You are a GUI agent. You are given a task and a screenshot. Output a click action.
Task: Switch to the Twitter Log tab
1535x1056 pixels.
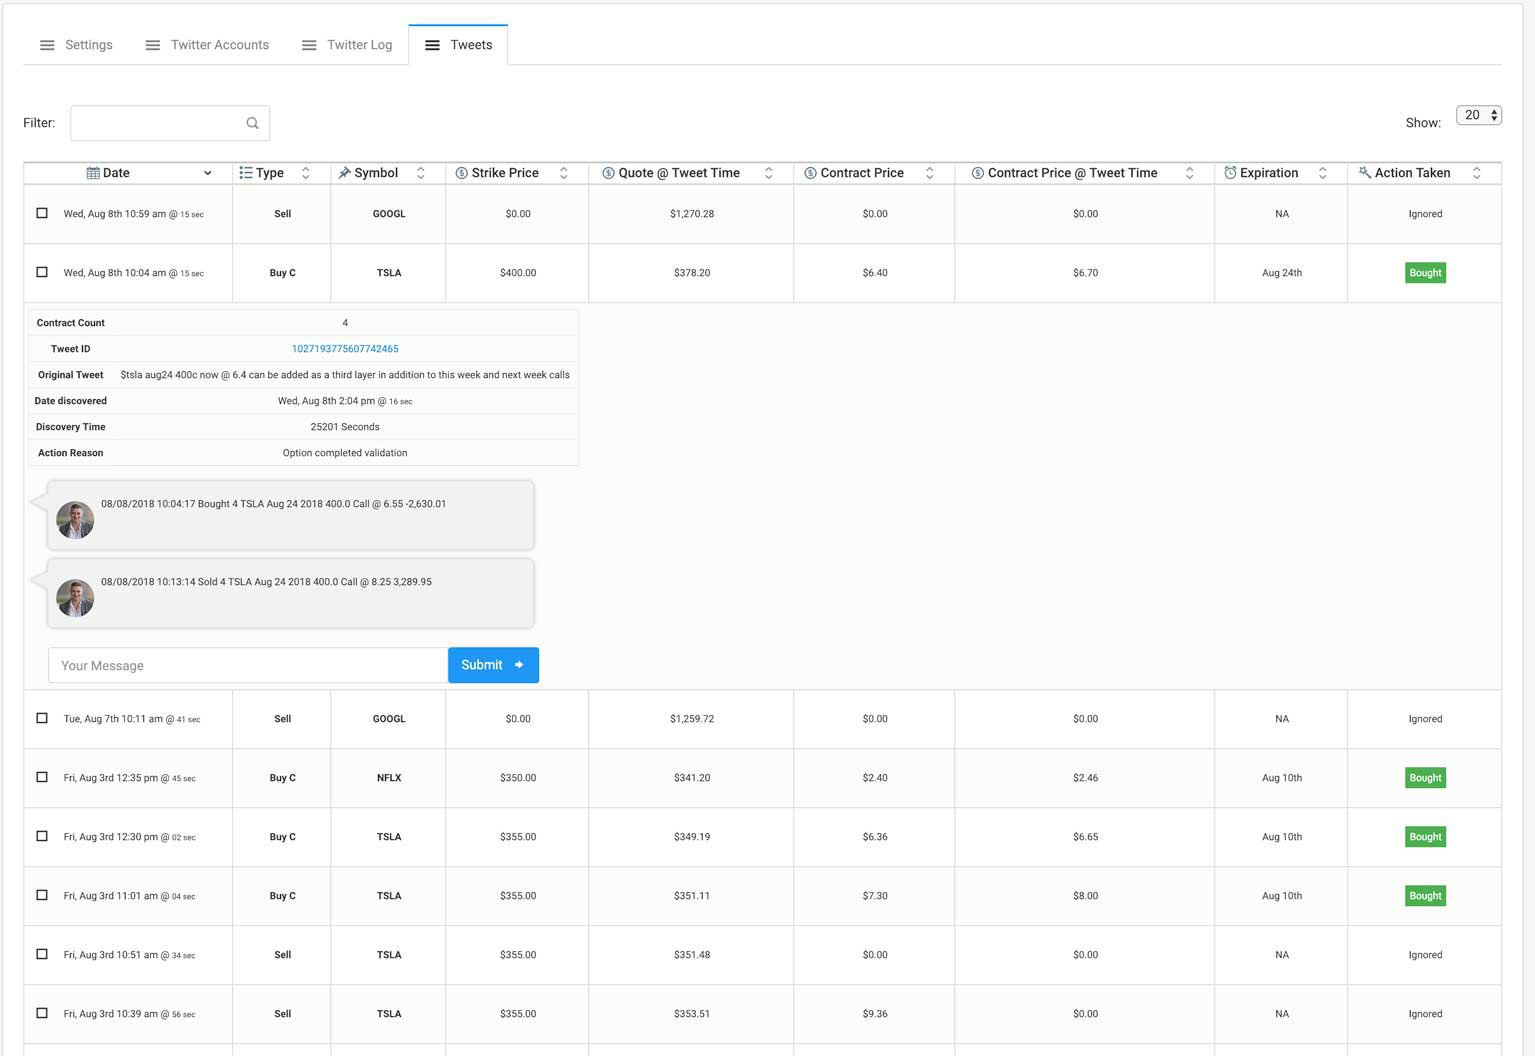pyautogui.click(x=347, y=45)
